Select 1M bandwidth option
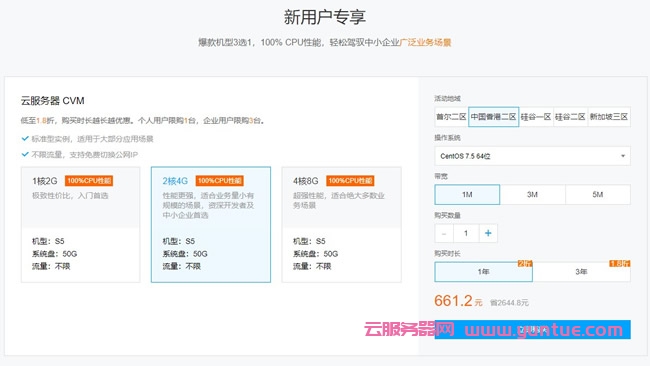650x366 pixels. click(x=467, y=194)
